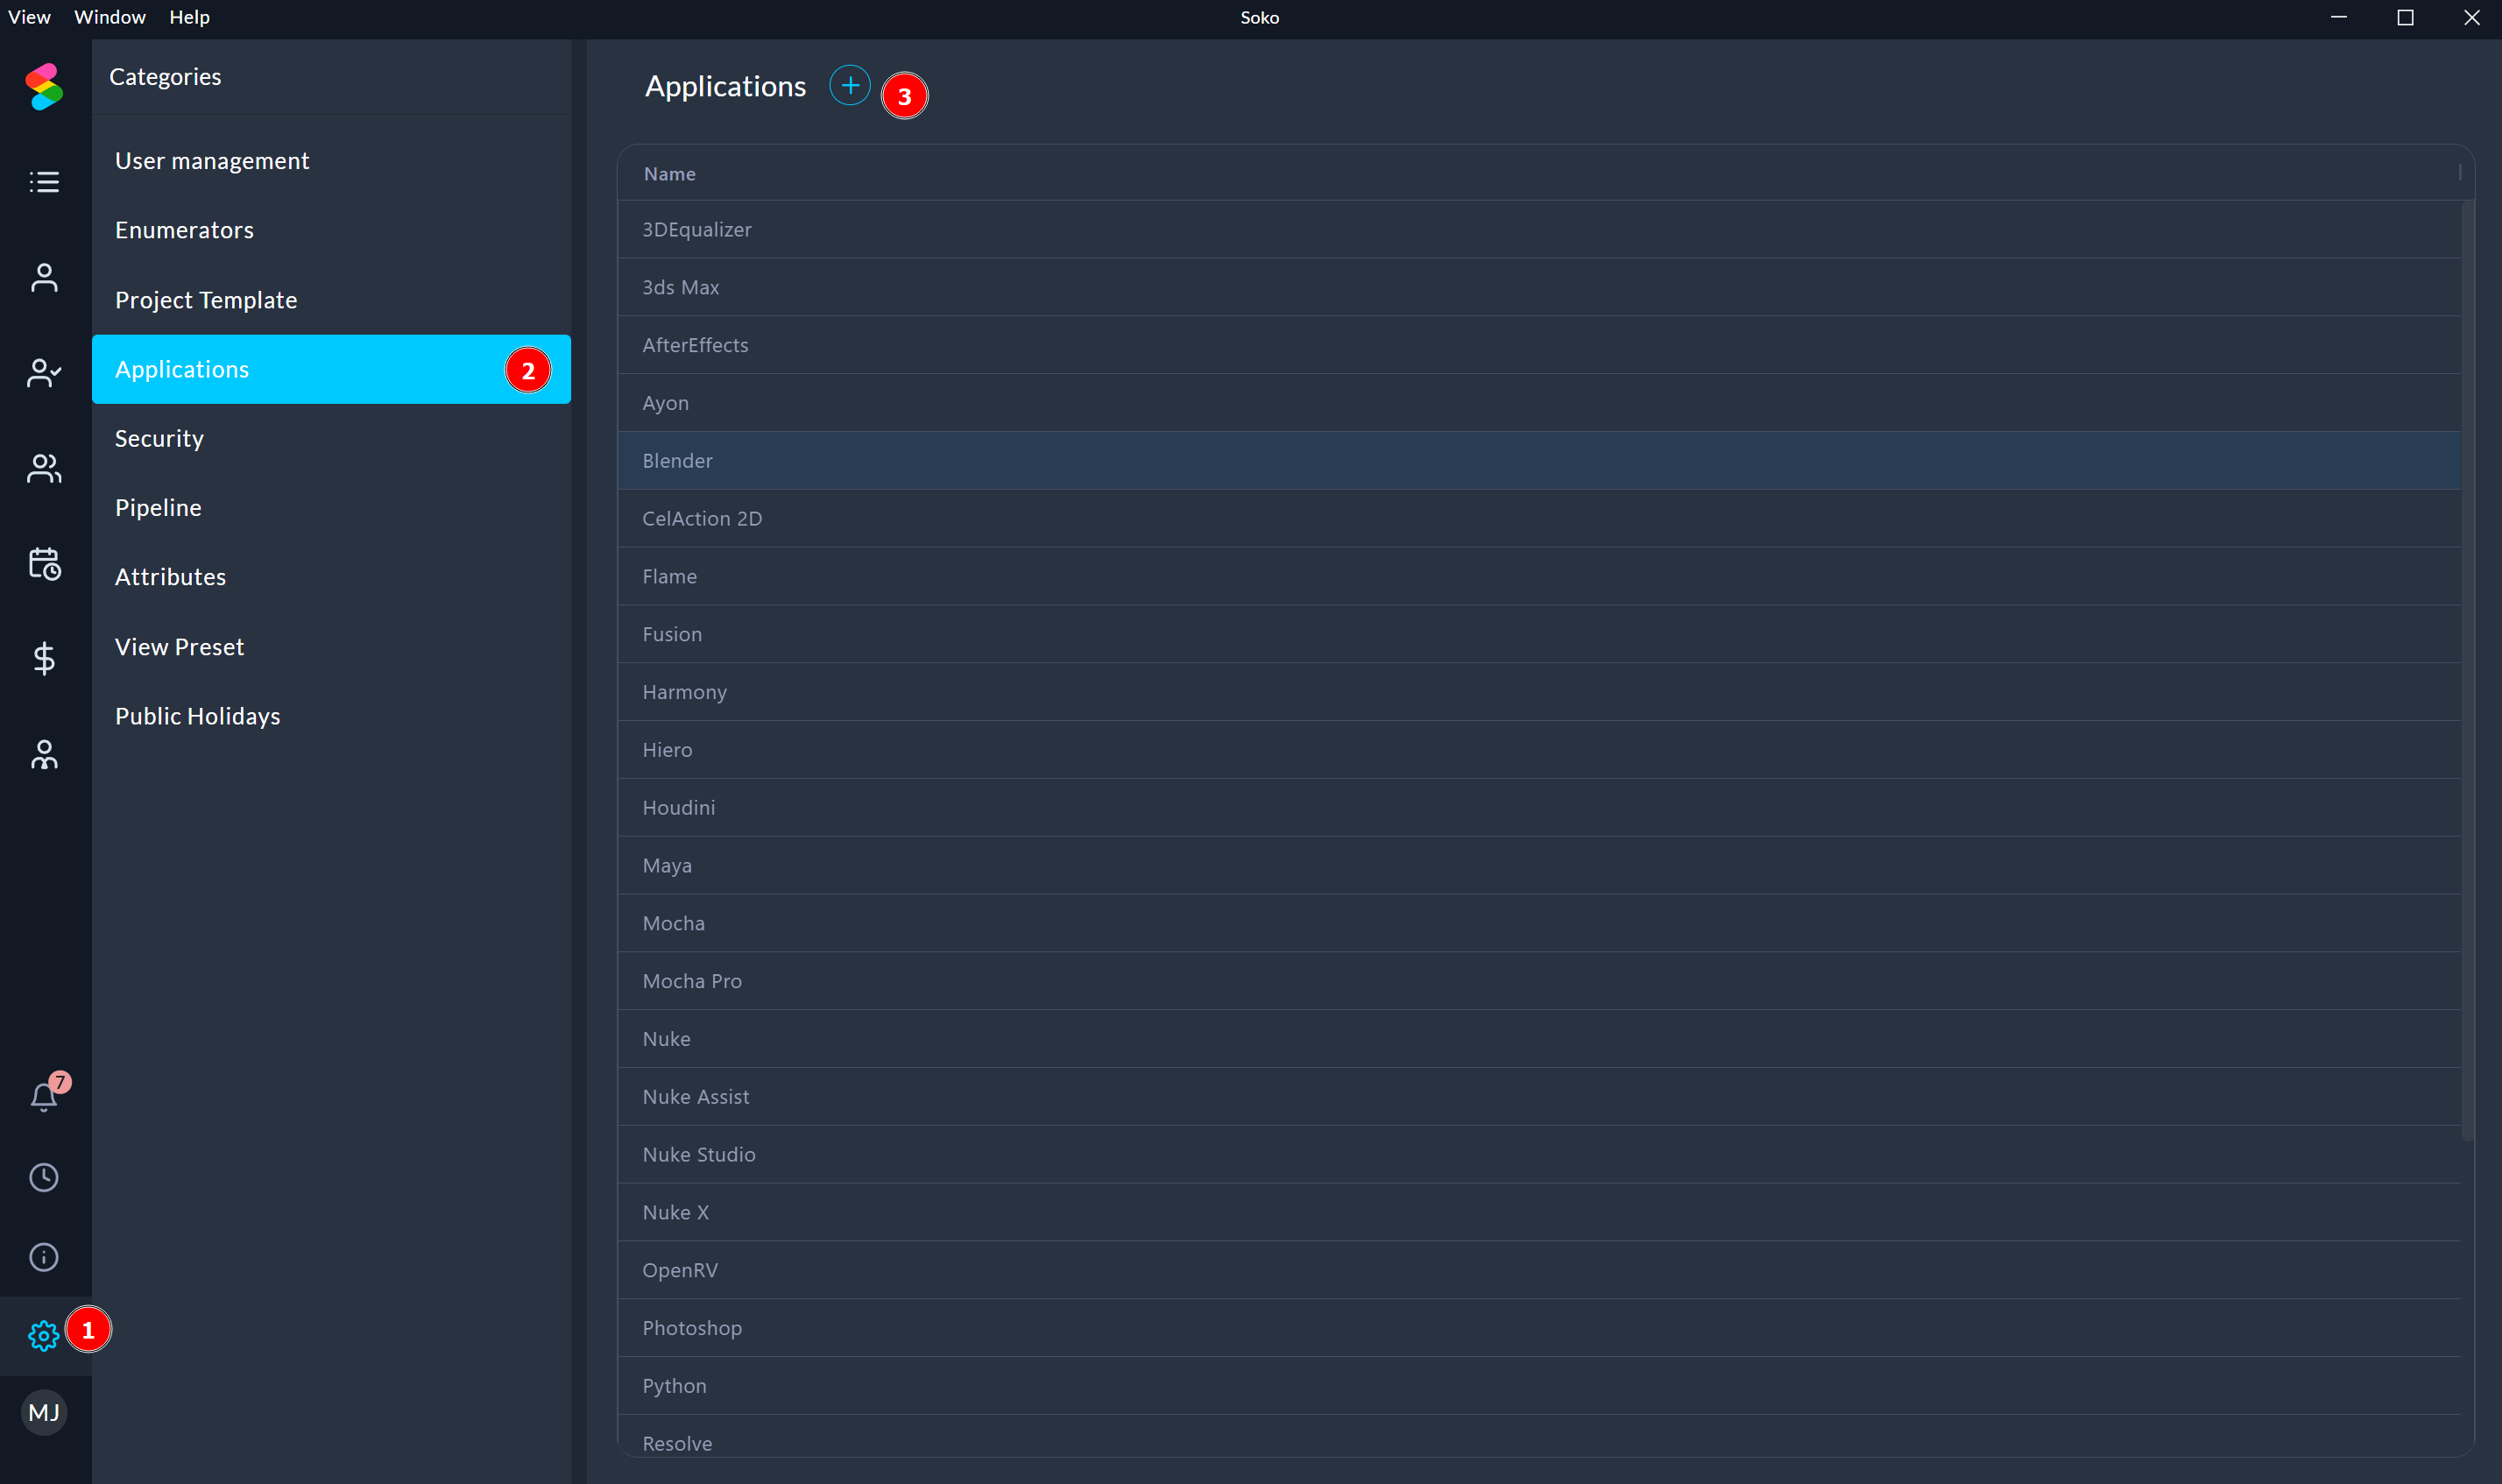Screen dimensions: 2502x1484
Task: Open the info circle icon
Action: point(43,1257)
